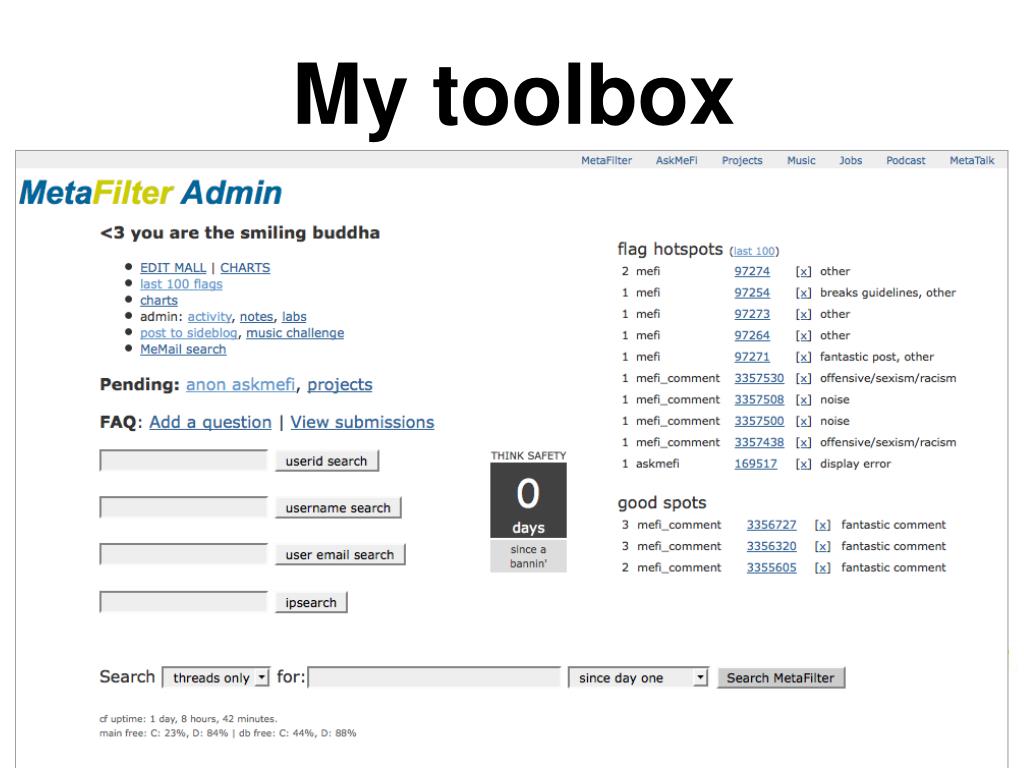Open good spot comment 3355605
Viewport: 1024px width, 768px height.
click(771, 568)
